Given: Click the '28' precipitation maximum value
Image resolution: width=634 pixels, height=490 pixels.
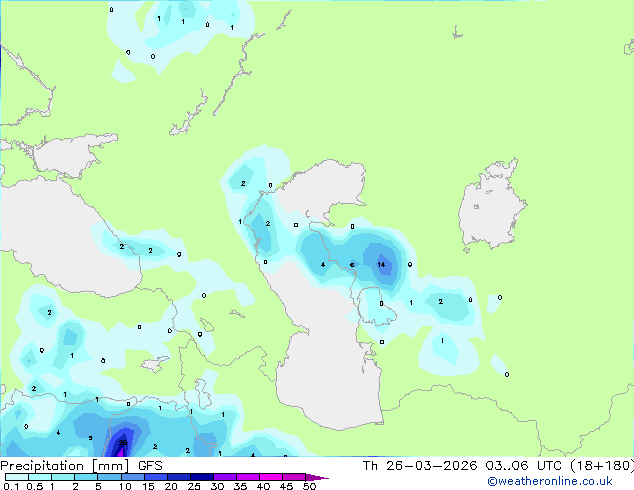Looking at the screenshot, I should [123, 443].
